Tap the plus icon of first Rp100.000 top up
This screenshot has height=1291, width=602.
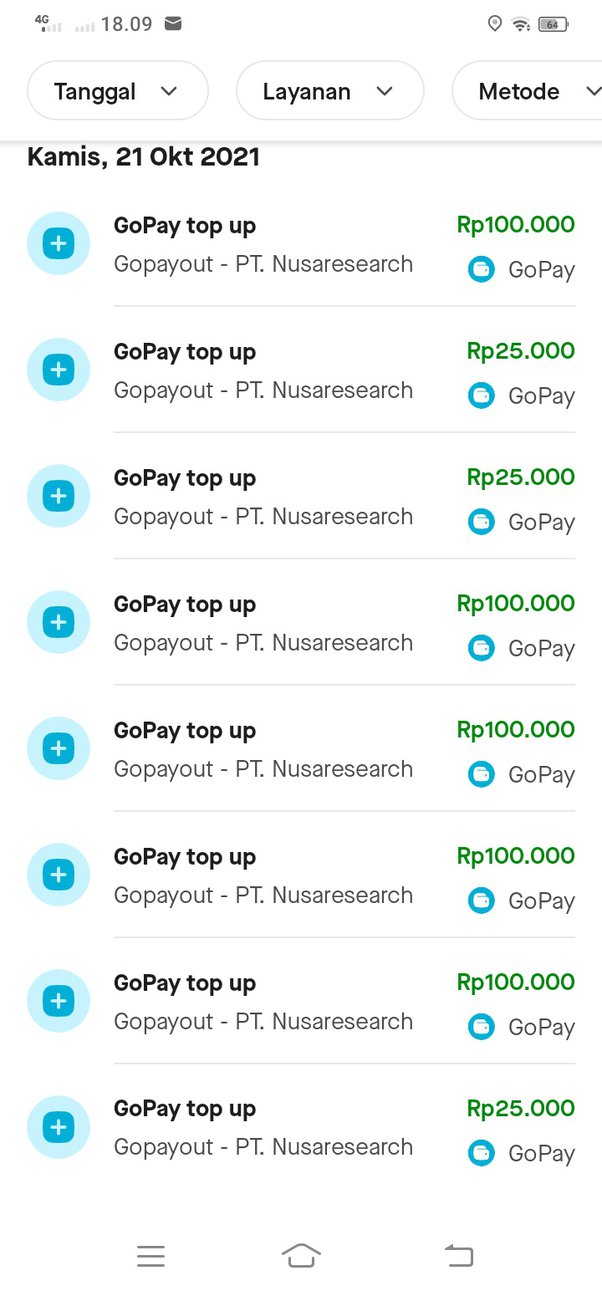[58, 243]
